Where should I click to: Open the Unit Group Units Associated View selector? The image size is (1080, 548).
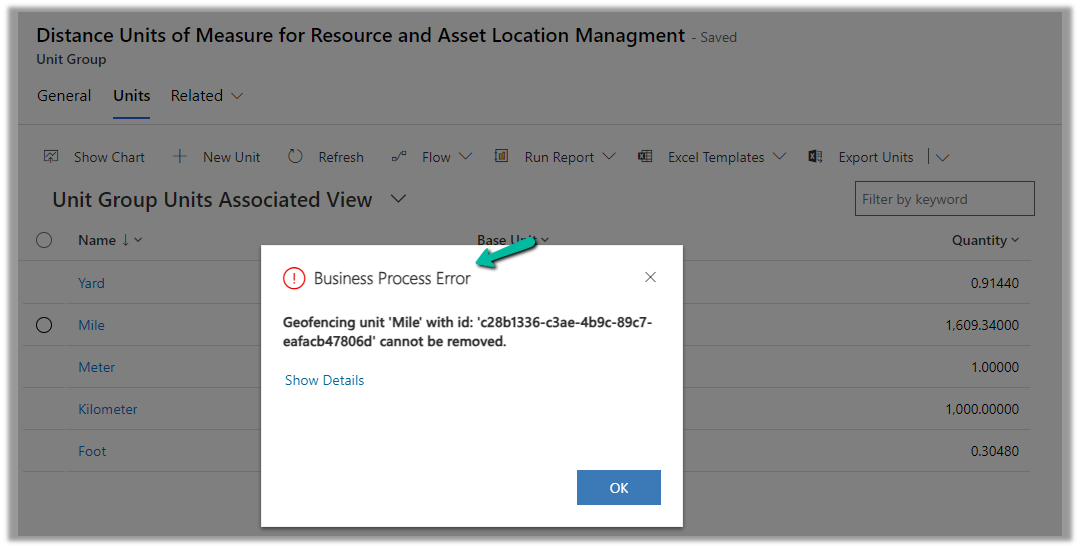[x=398, y=199]
